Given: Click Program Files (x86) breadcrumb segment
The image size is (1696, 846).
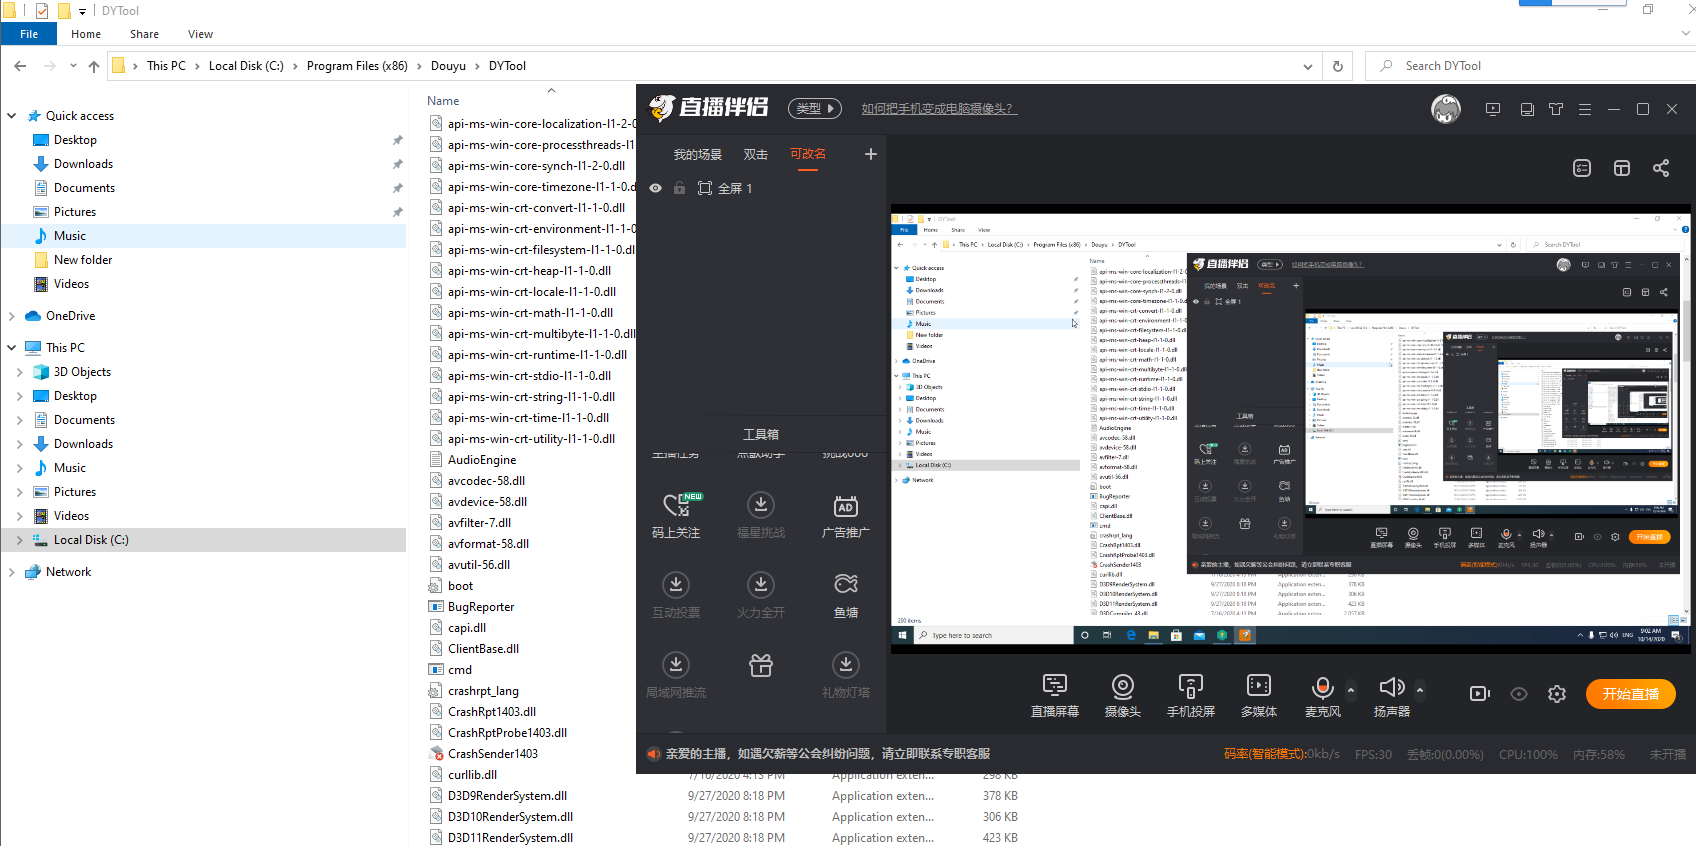Looking at the screenshot, I should pyautogui.click(x=357, y=66).
